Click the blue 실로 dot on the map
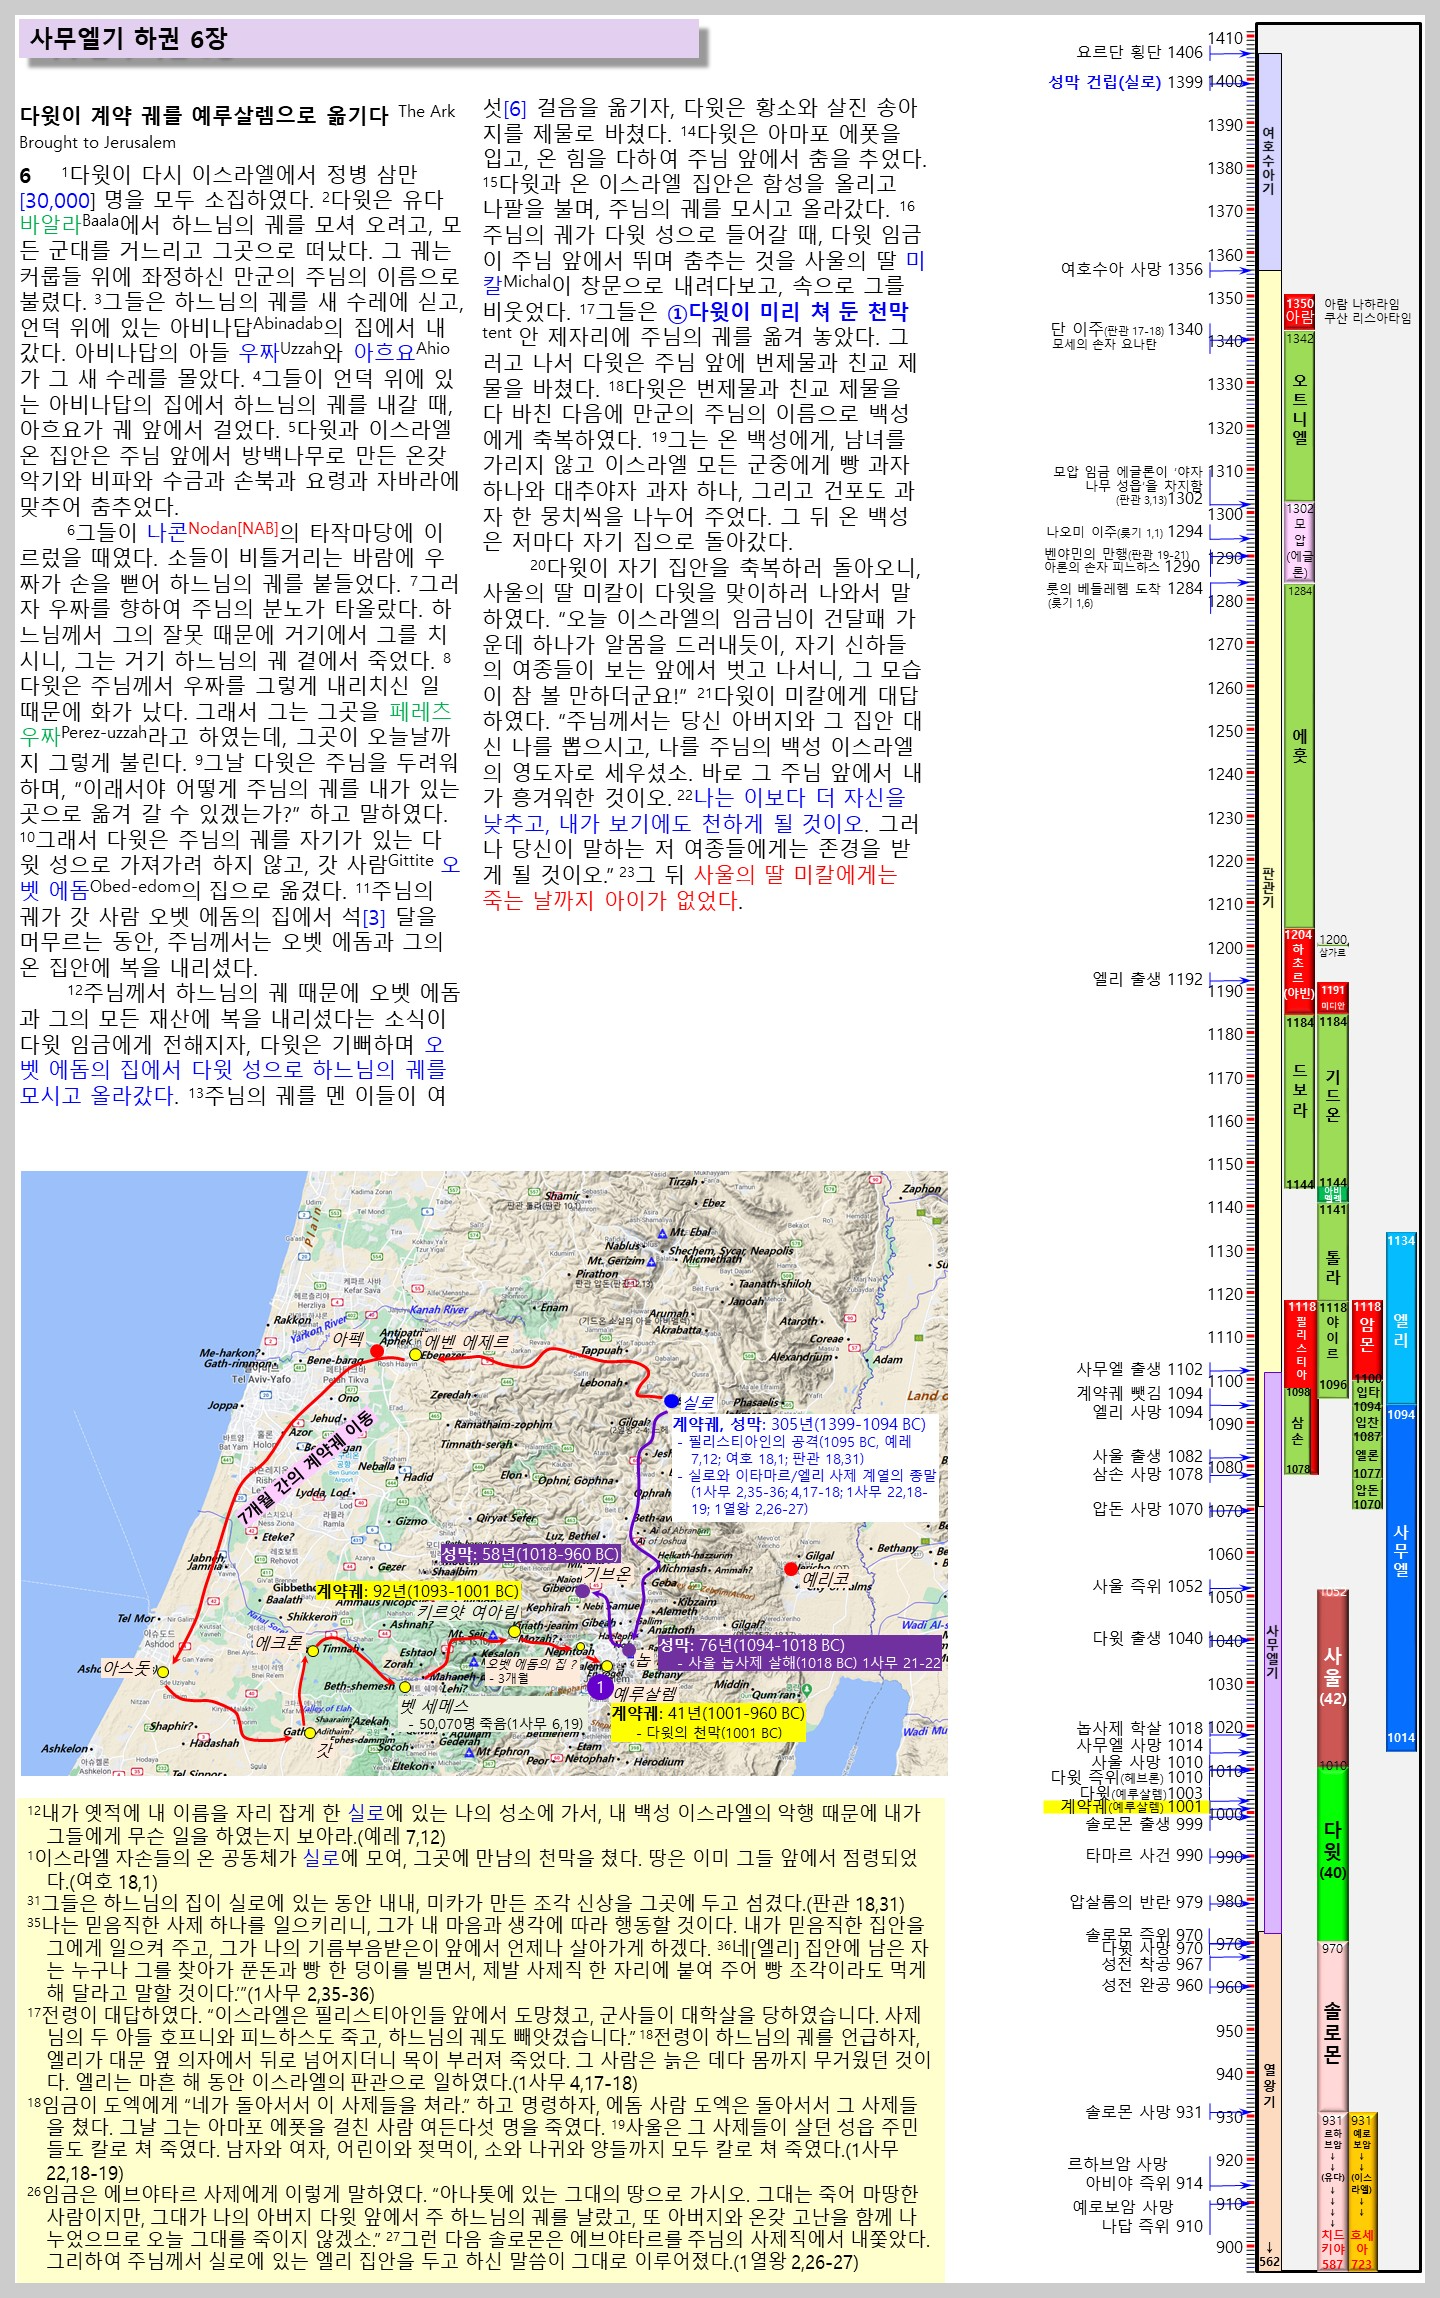Viewport: 1440px width, 2298px height. tap(671, 1401)
